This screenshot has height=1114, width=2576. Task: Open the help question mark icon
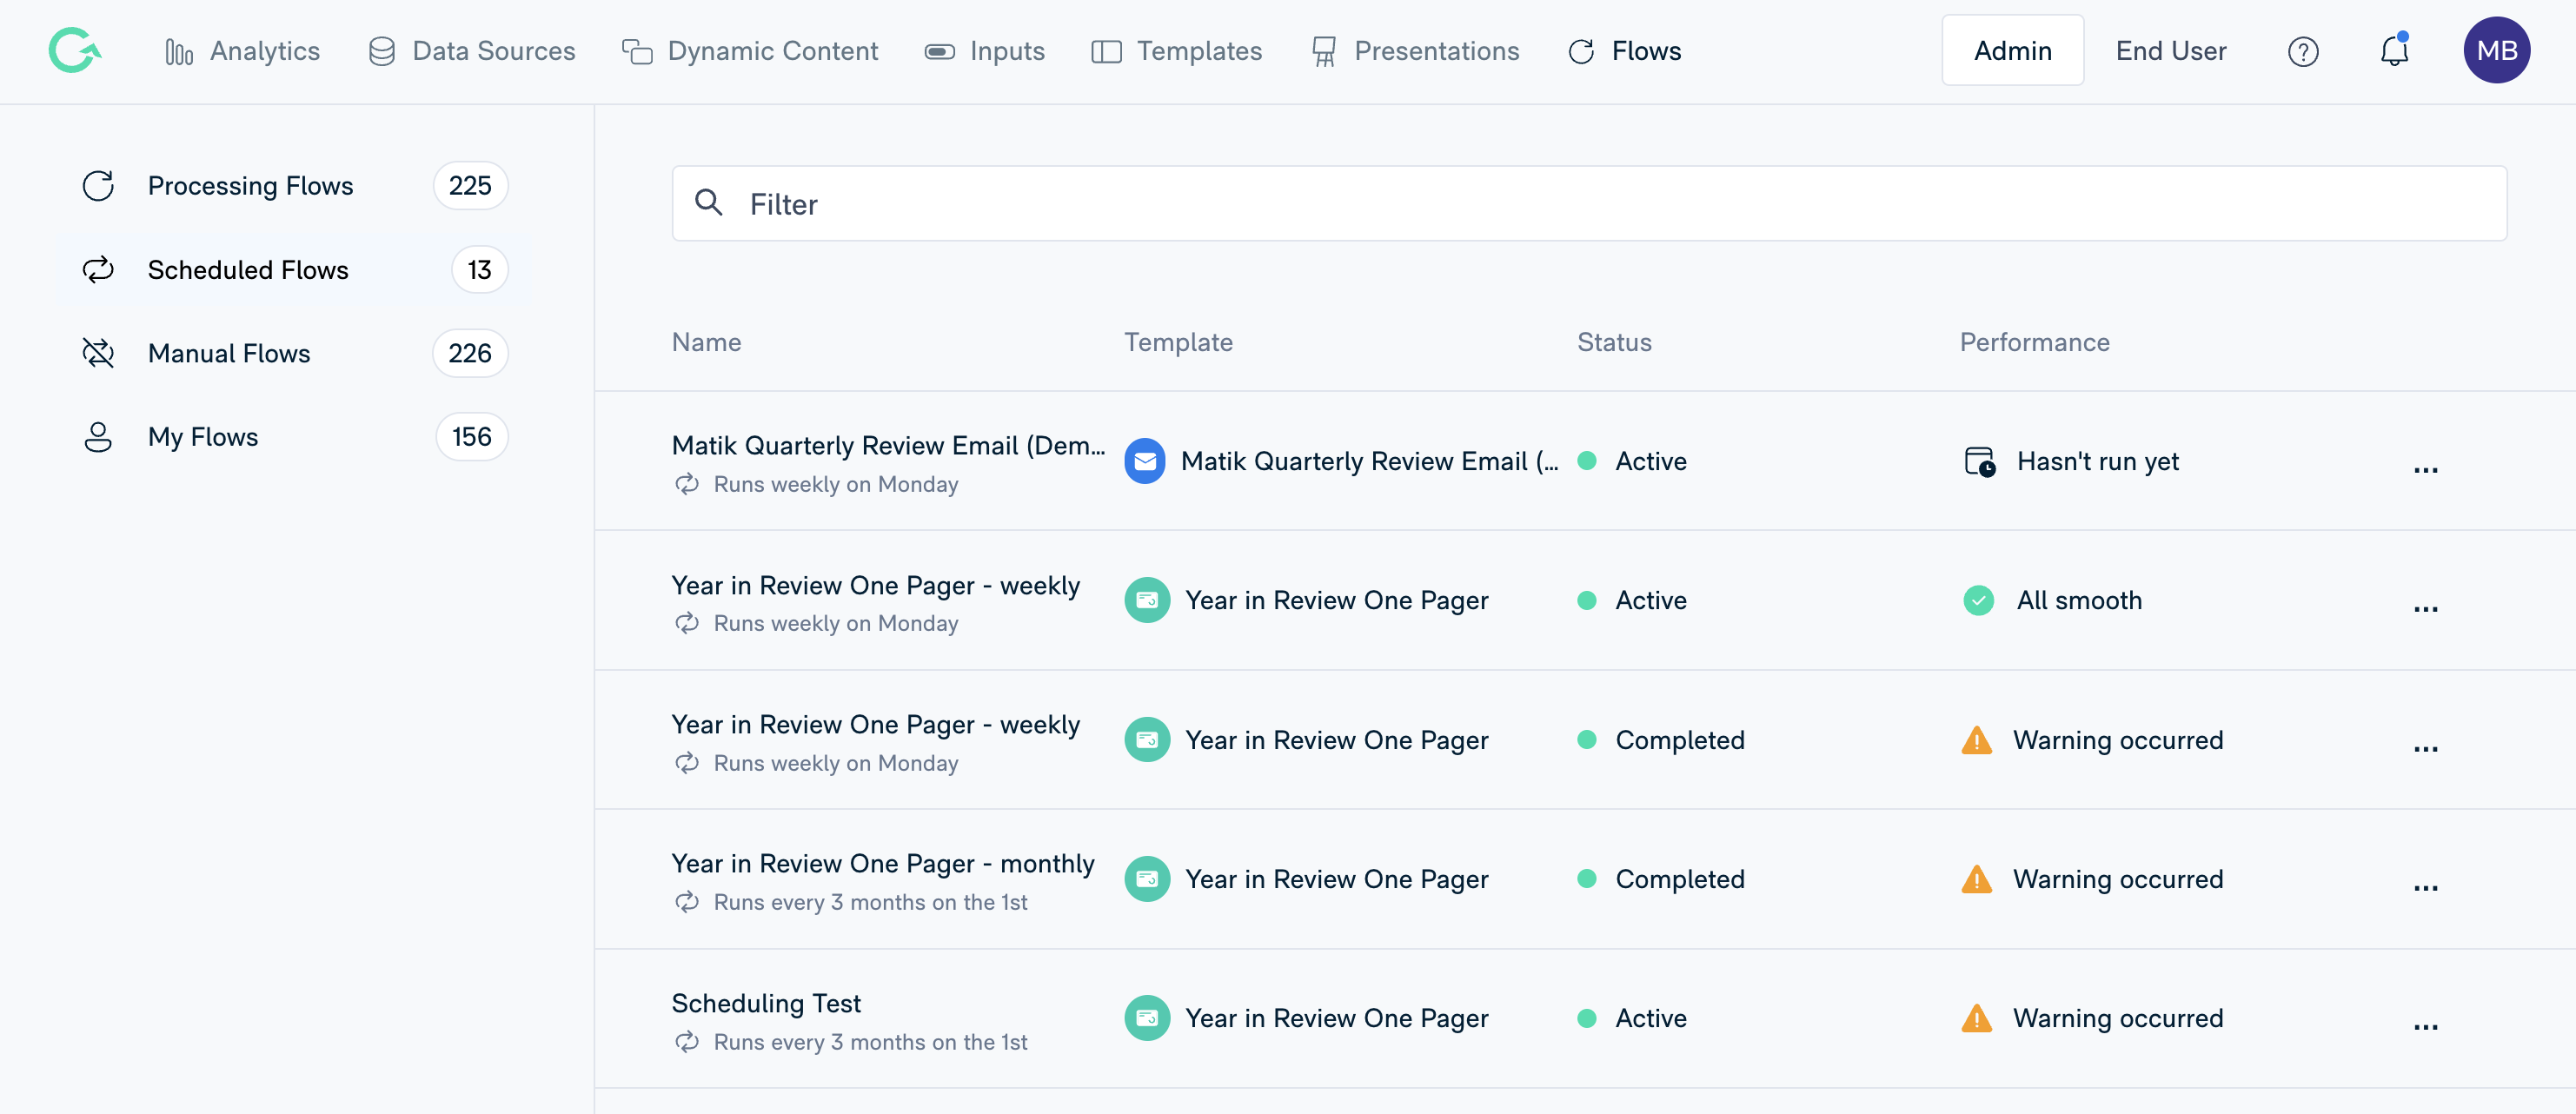tap(2303, 51)
